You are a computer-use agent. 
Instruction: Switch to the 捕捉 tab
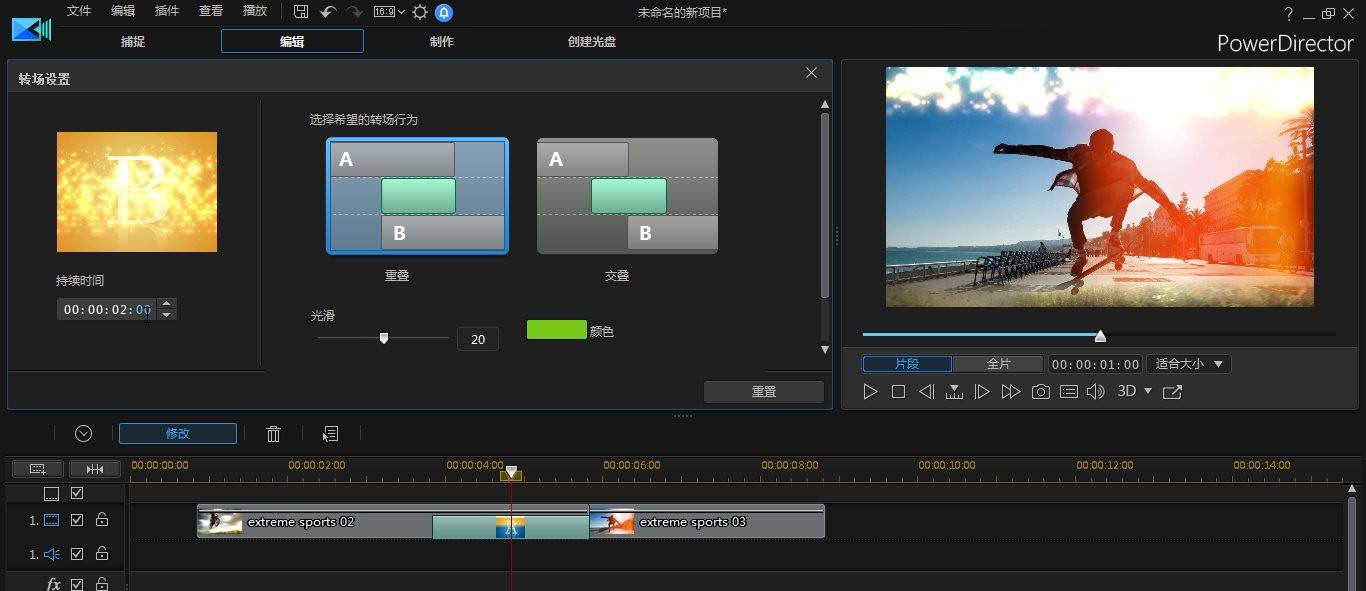coord(133,42)
